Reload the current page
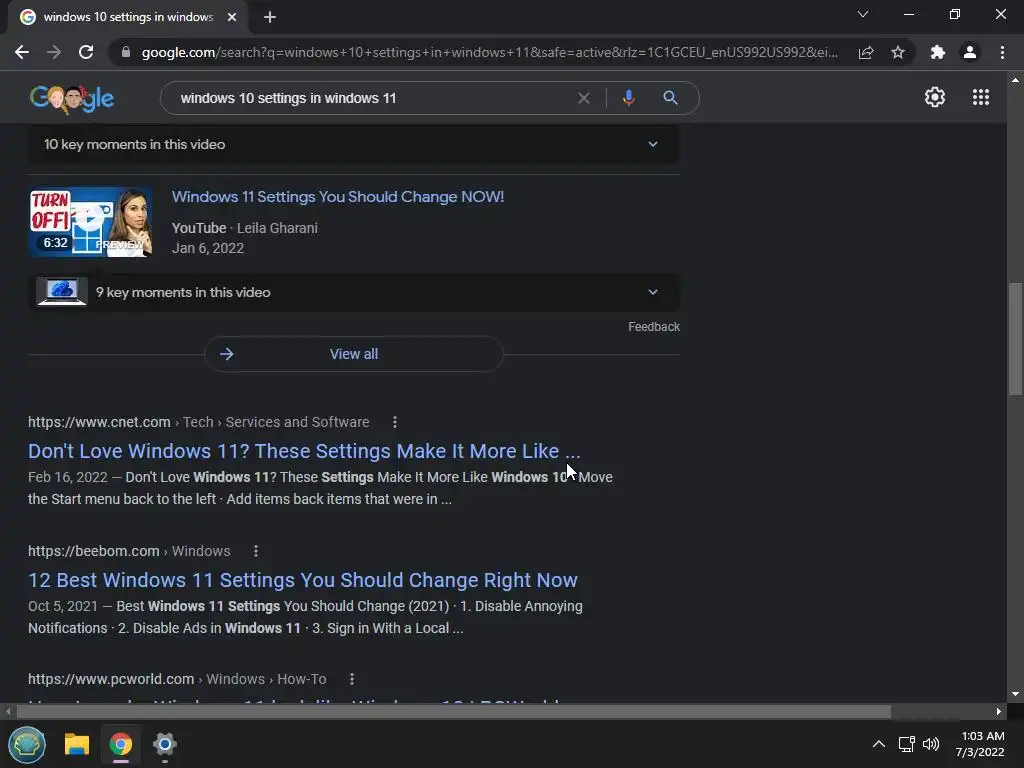Viewport: 1024px width, 768px height. click(x=86, y=52)
